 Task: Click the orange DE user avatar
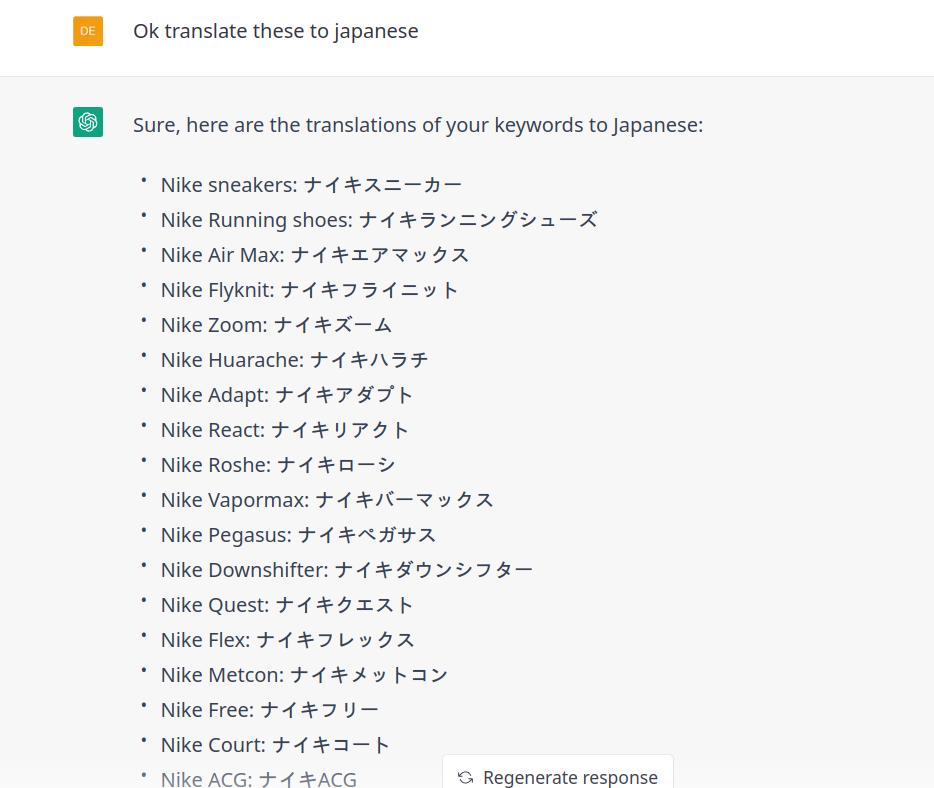point(88,31)
